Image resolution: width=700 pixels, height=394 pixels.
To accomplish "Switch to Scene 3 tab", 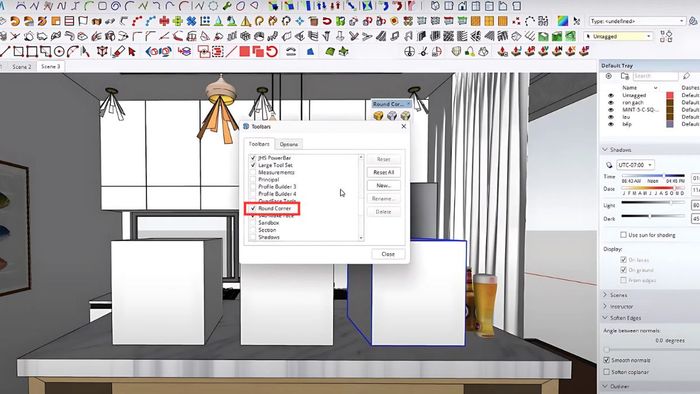I will pyautogui.click(x=50, y=66).
